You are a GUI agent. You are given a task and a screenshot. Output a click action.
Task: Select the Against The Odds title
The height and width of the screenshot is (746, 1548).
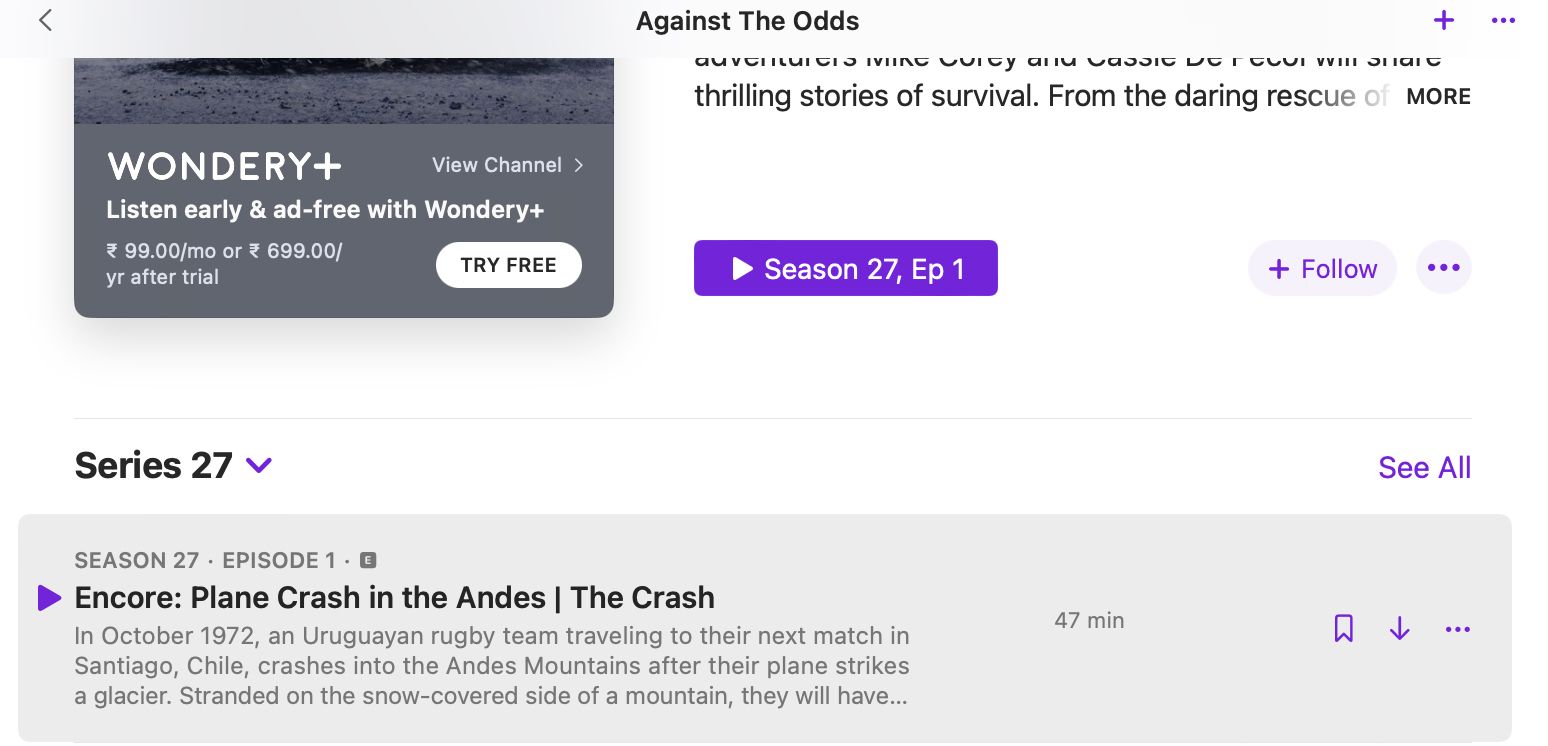tap(747, 20)
